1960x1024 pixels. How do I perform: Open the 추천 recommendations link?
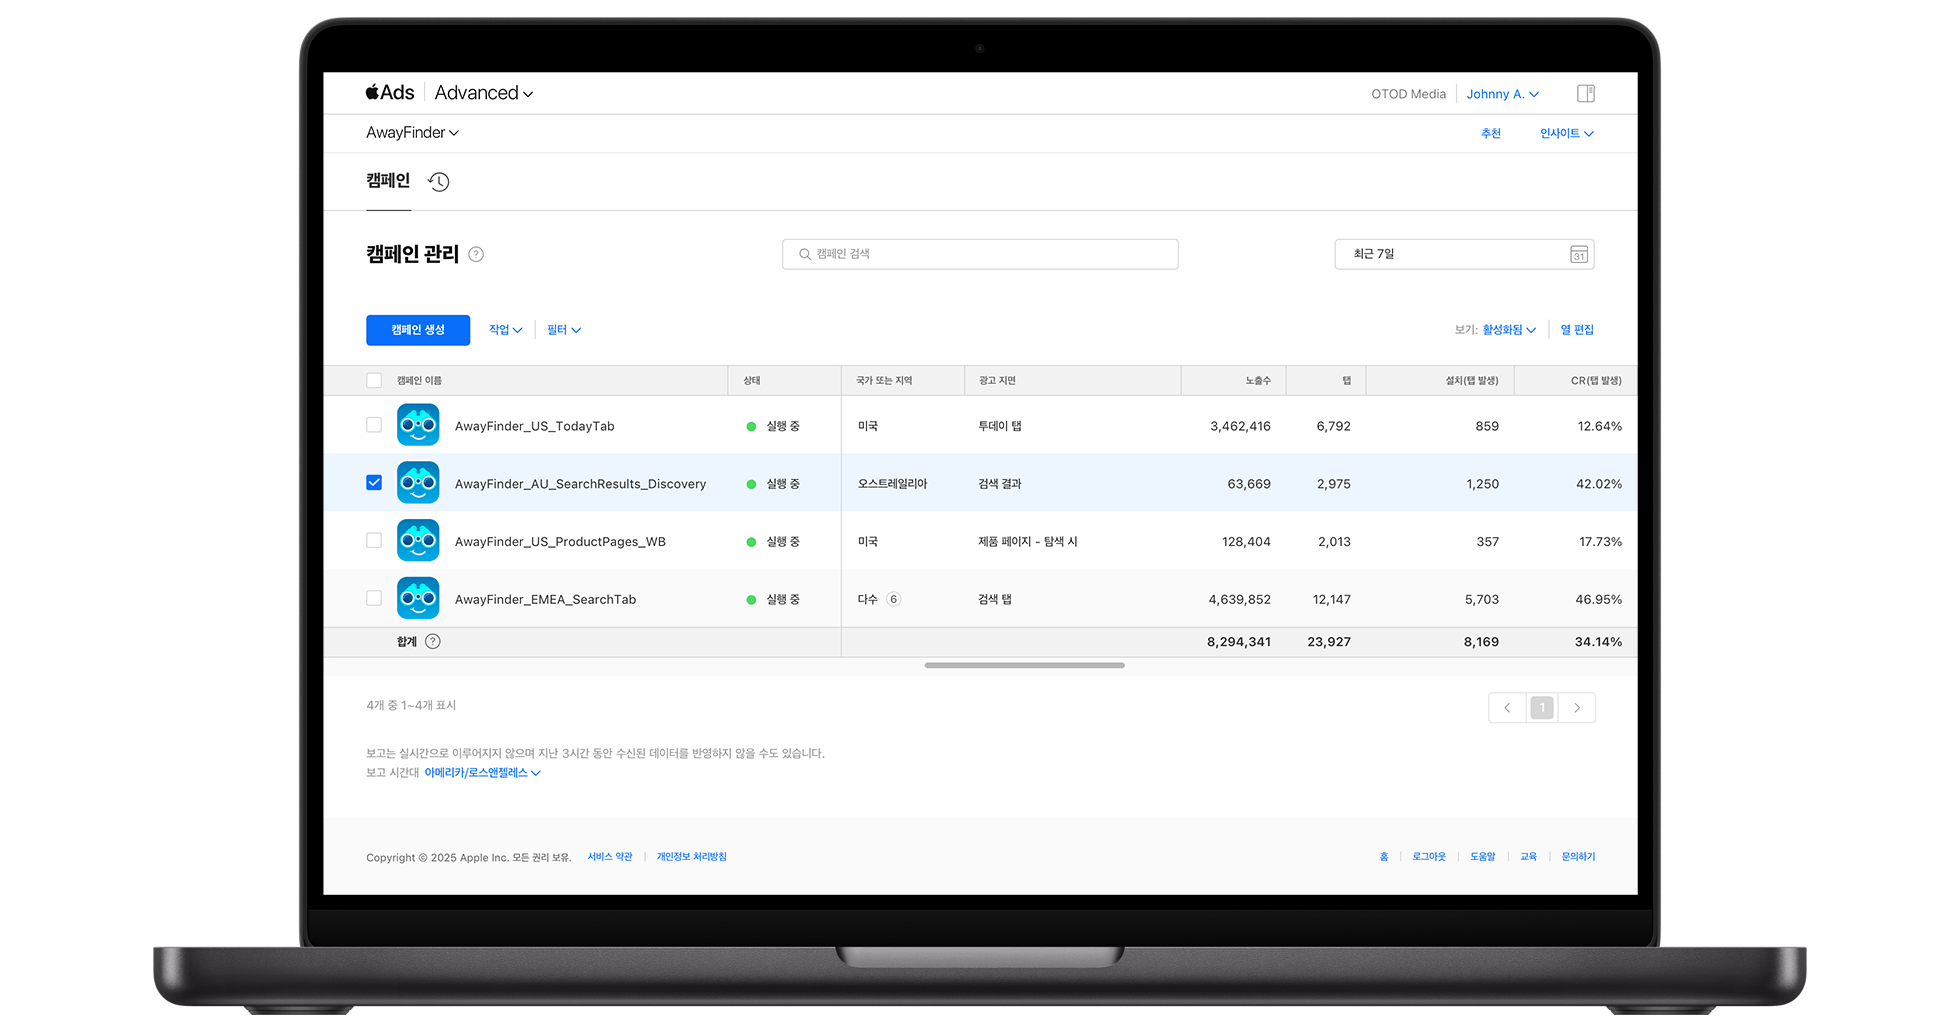pos(1491,134)
